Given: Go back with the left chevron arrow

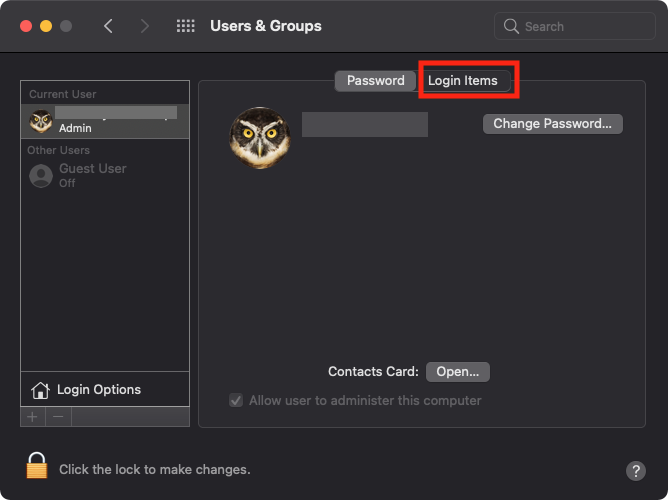Looking at the screenshot, I should [x=108, y=26].
